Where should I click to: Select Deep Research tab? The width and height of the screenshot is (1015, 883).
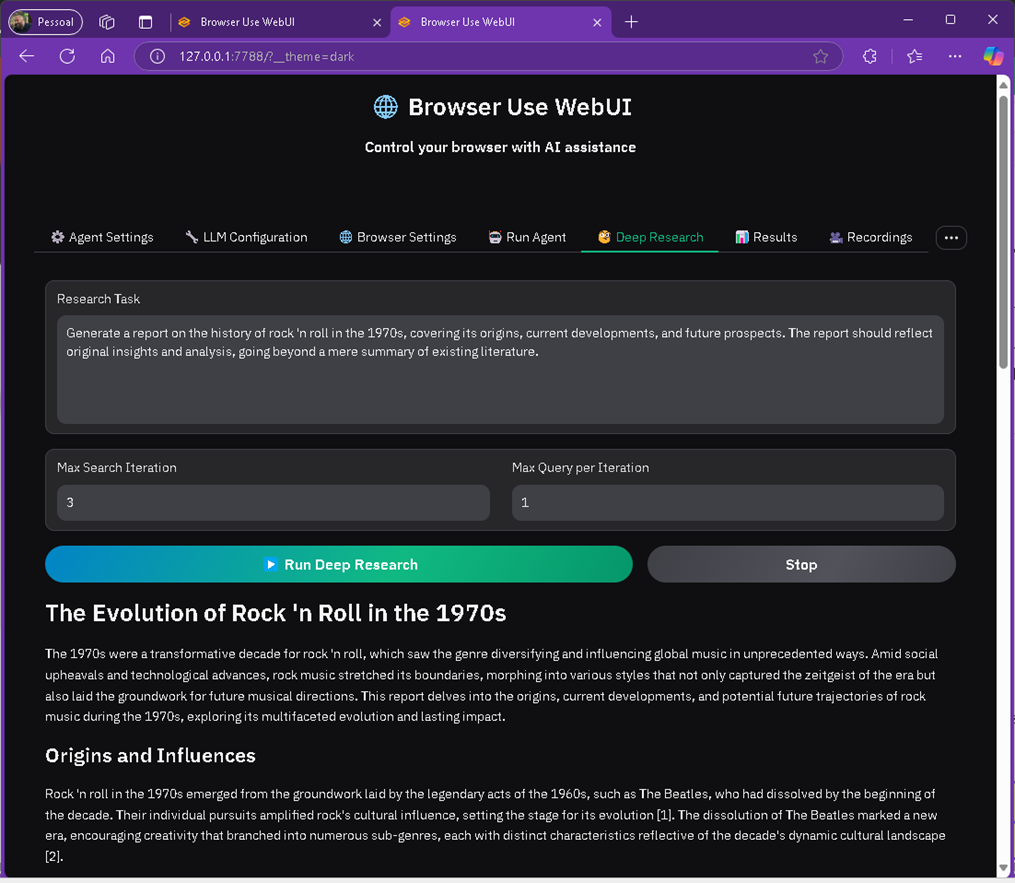point(650,237)
